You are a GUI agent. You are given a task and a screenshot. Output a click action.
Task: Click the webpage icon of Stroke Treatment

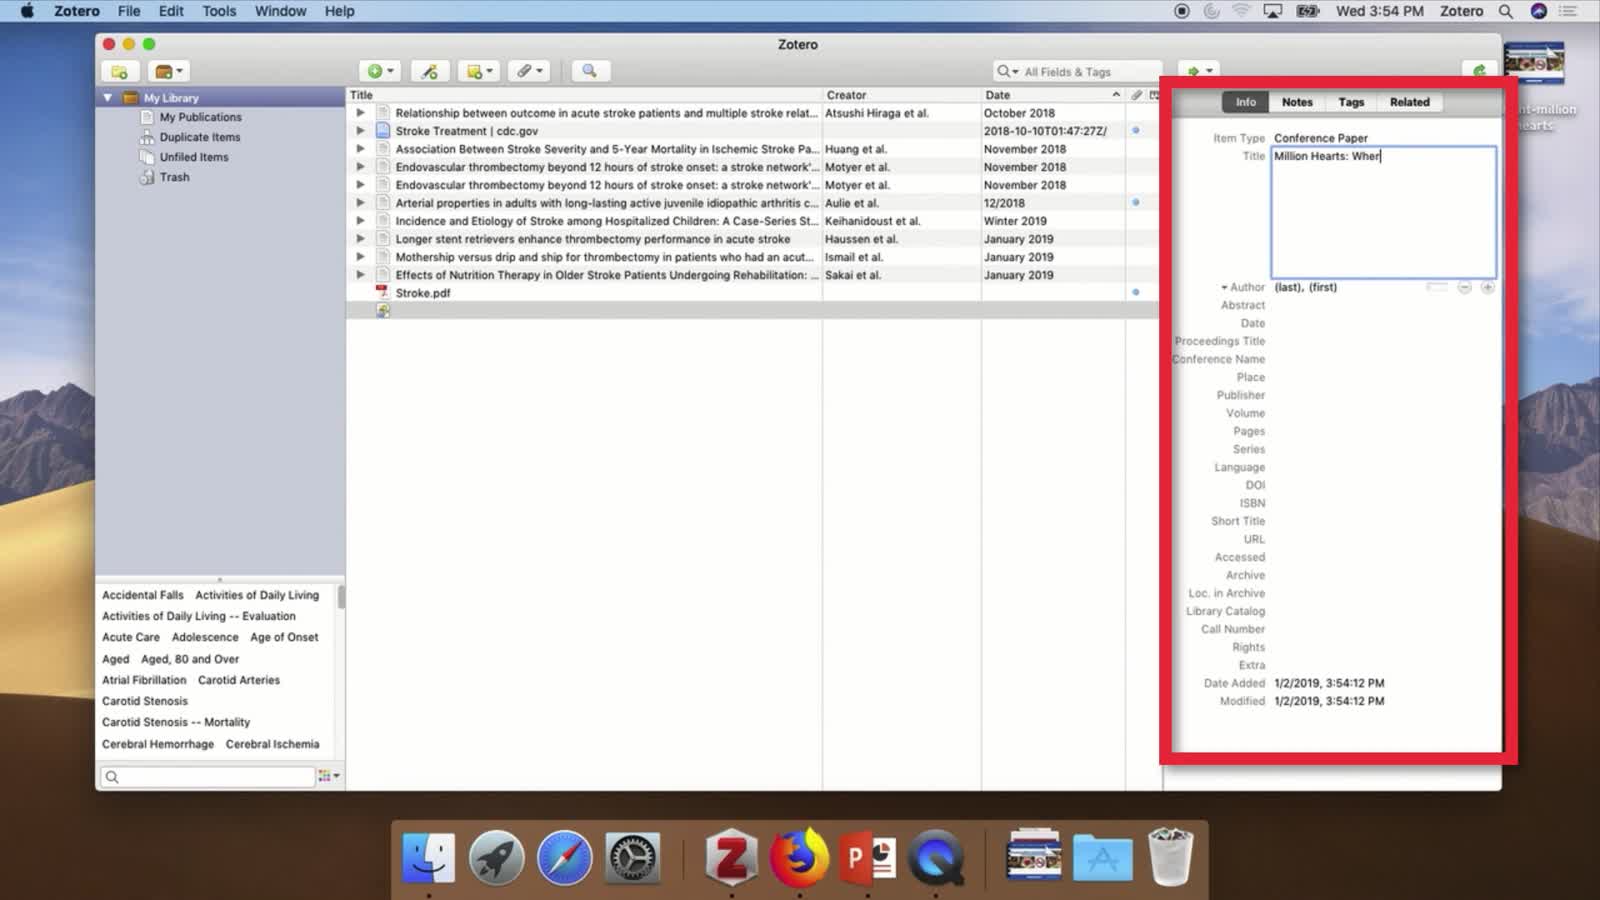[x=382, y=131]
